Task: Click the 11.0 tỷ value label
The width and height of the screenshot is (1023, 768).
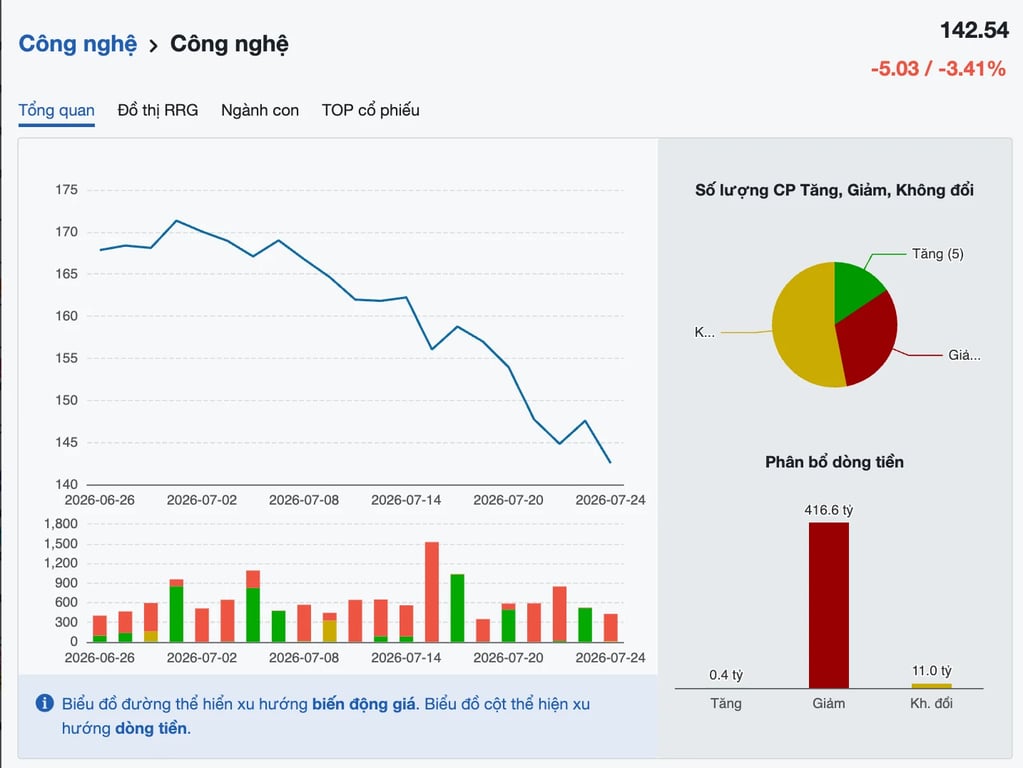Action: coord(932,671)
